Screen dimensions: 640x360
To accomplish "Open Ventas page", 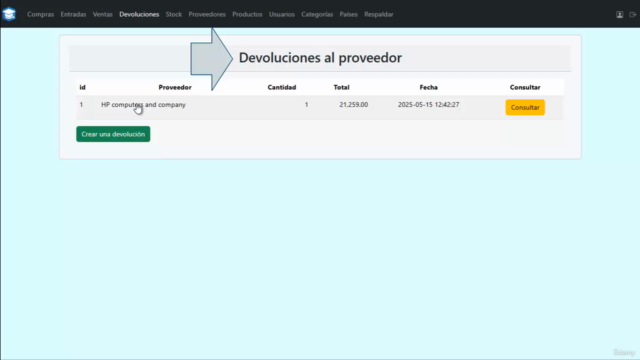I will pyautogui.click(x=102, y=14).
